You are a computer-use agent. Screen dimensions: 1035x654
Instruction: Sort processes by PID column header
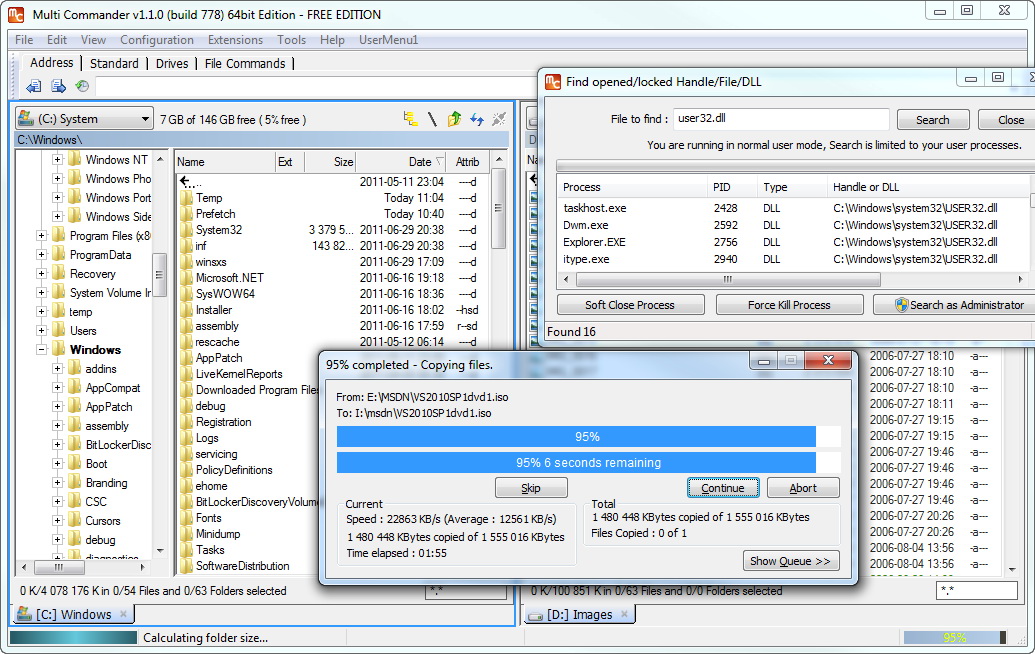click(x=731, y=187)
